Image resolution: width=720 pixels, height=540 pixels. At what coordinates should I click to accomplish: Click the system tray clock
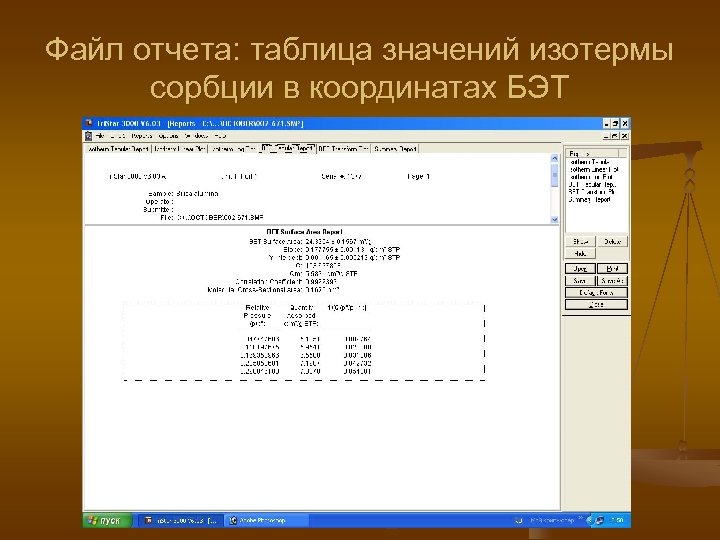tap(617, 520)
